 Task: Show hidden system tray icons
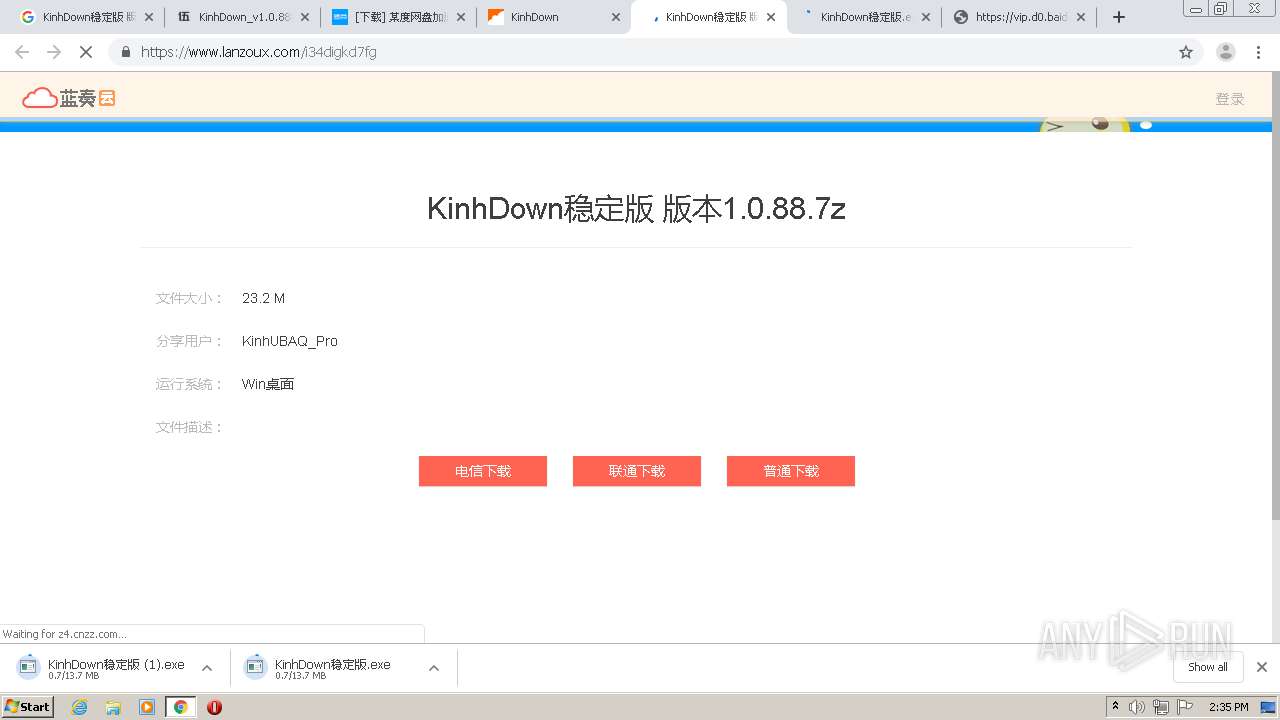pyautogui.click(x=1116, y=707)
